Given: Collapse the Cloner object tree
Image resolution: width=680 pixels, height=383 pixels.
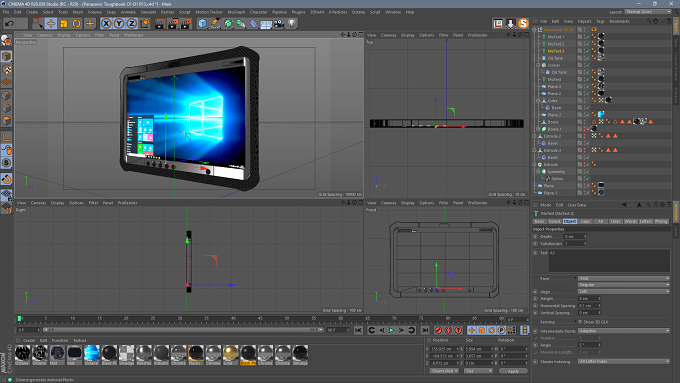Looking at the screenshot, I should click(x=538, y=65).
